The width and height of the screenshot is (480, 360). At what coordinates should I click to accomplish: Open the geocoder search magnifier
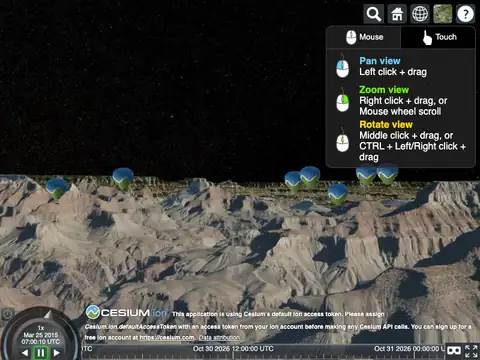pos(374,14)
